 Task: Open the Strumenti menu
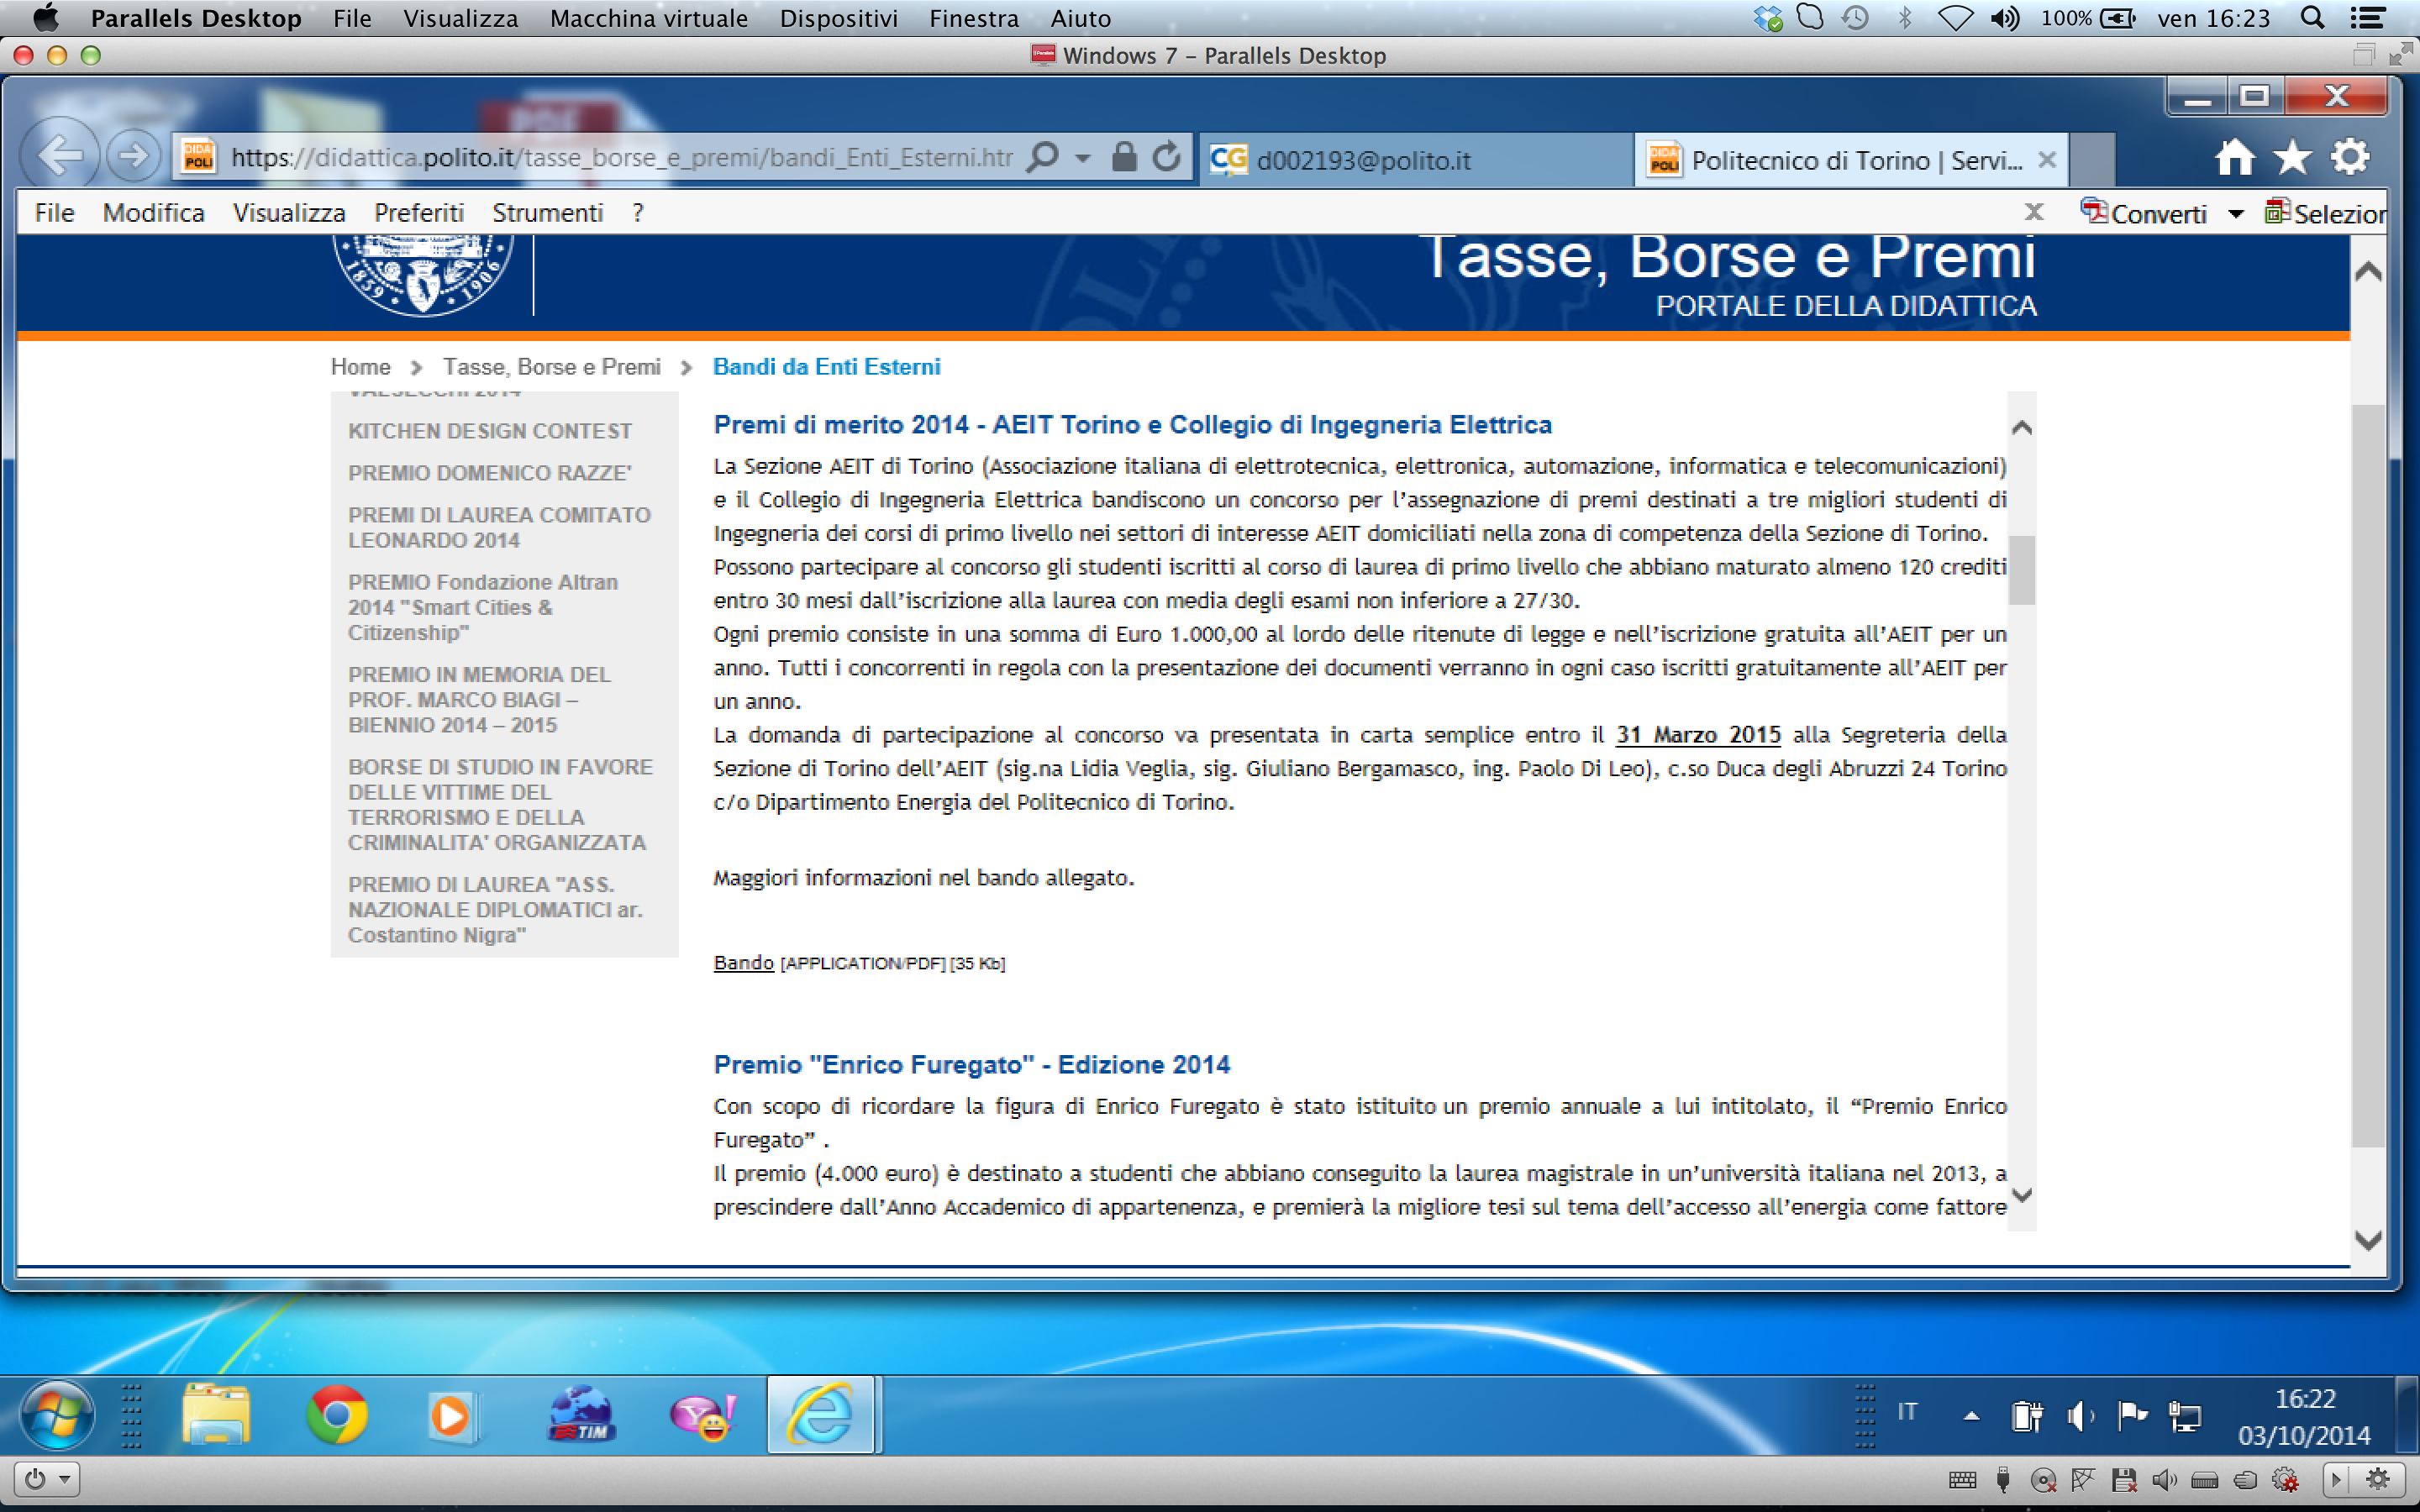[x=547, y=213]
